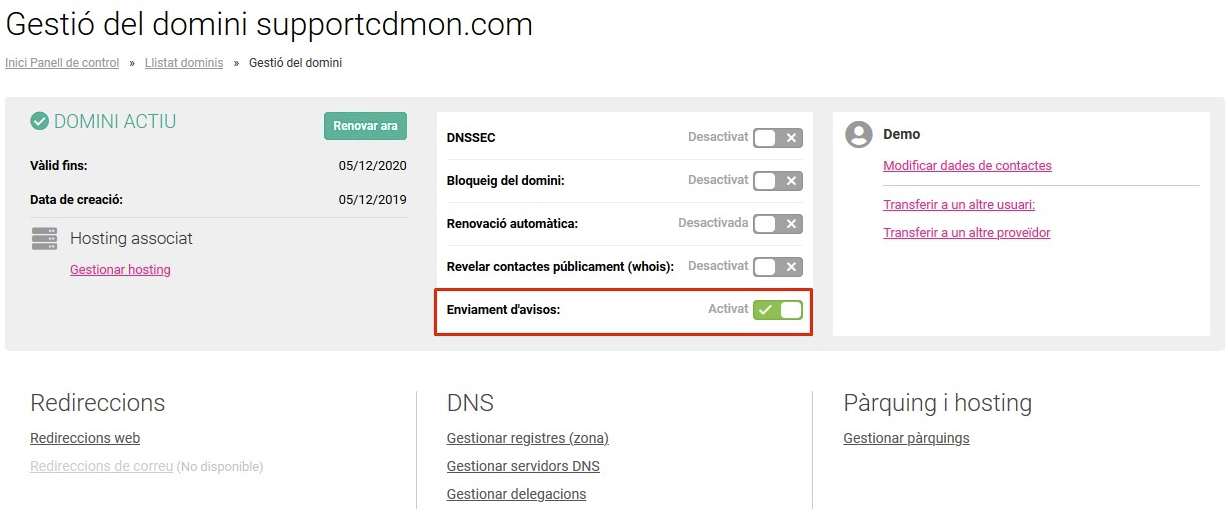Select Transferir a un altre proveïdor
1228x514 pixels.
[x=967, y=233]
